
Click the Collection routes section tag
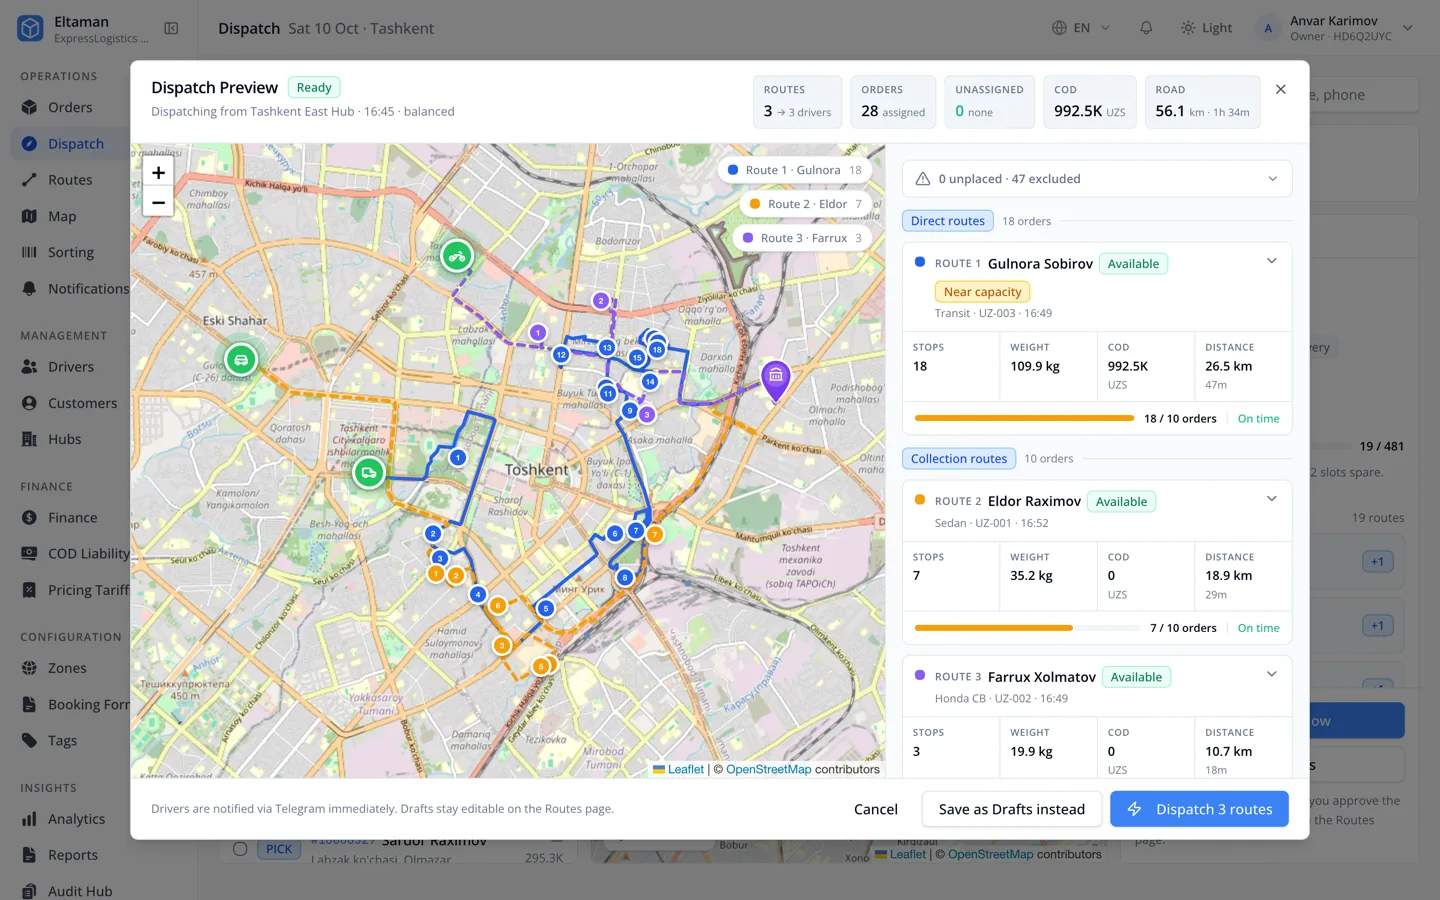tap(959, 459)
